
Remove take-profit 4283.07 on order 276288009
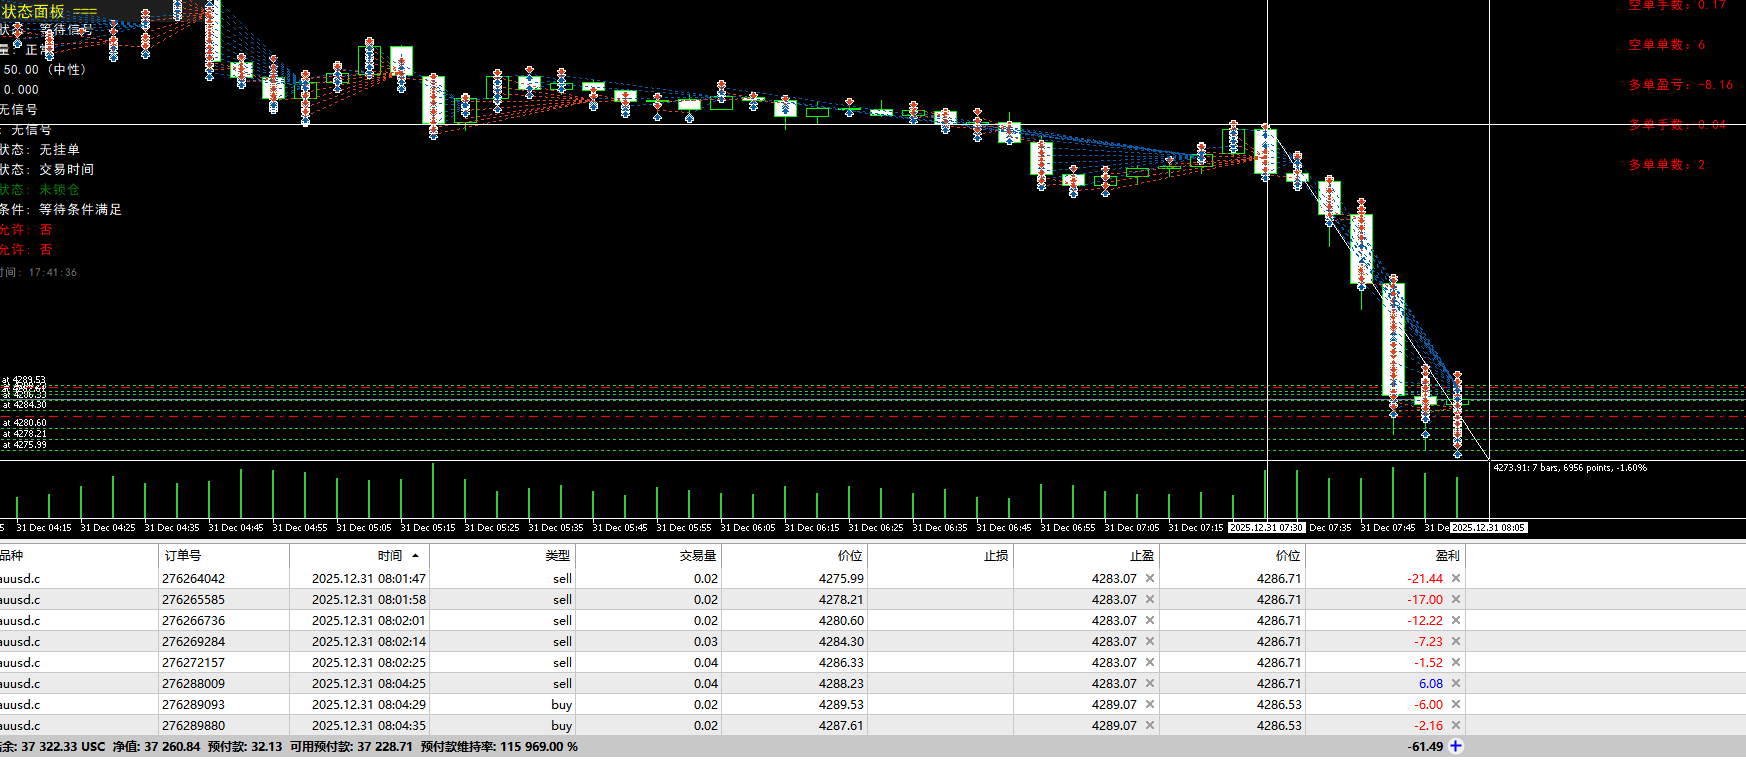coord(1150,683)
